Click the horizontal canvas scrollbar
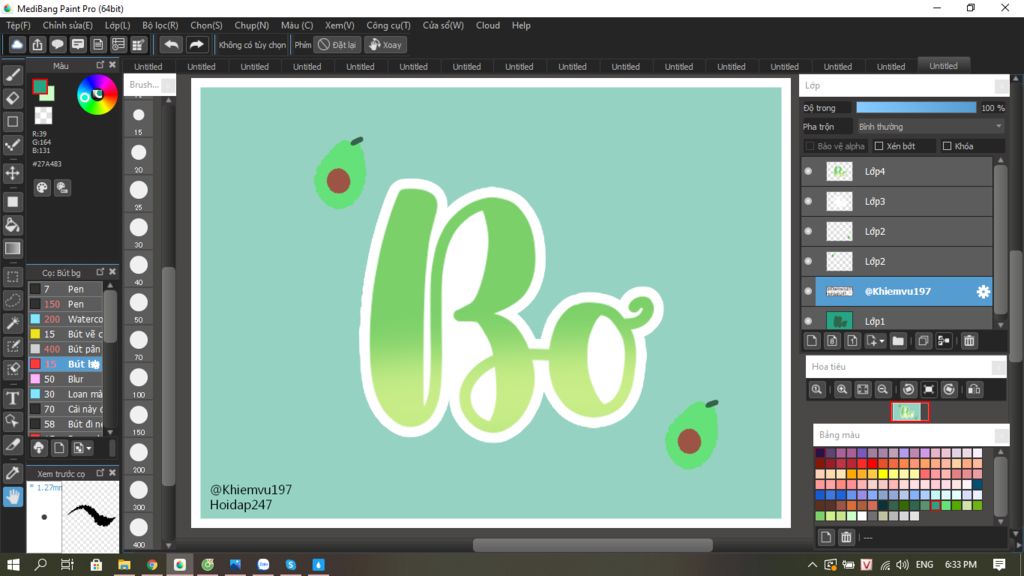The width and height of the screenshot is (1024, 576). pos(592,545)
